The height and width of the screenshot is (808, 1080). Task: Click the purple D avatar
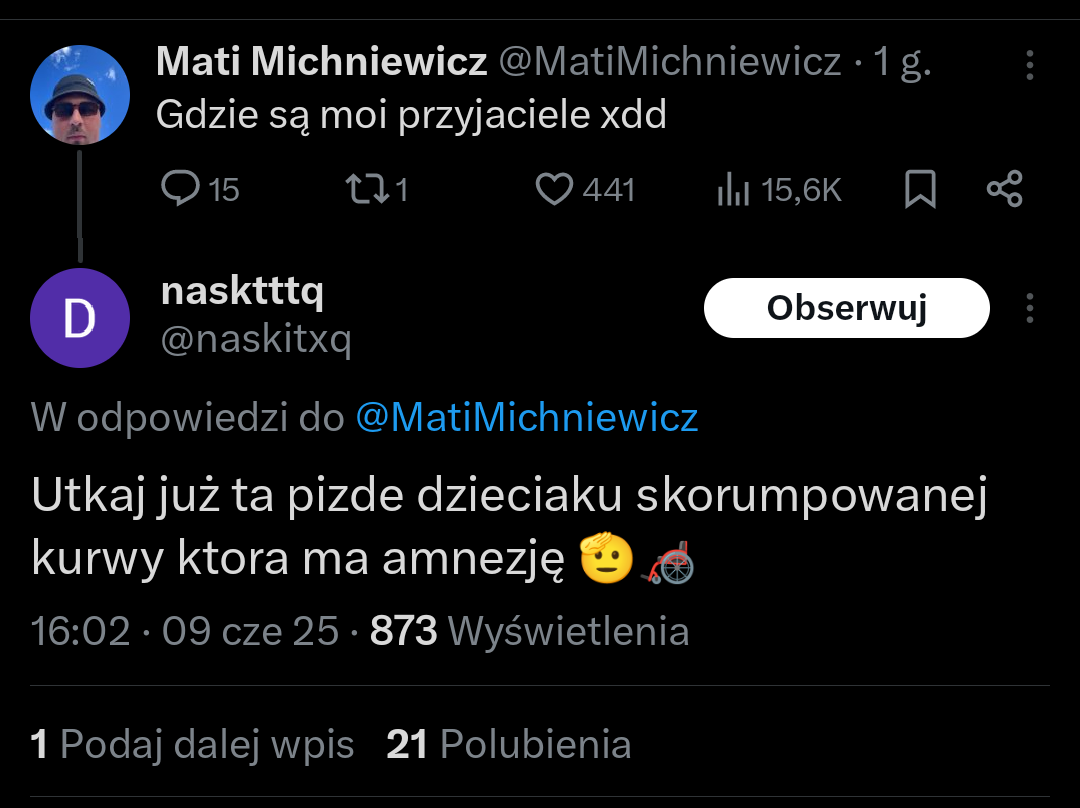80,318
